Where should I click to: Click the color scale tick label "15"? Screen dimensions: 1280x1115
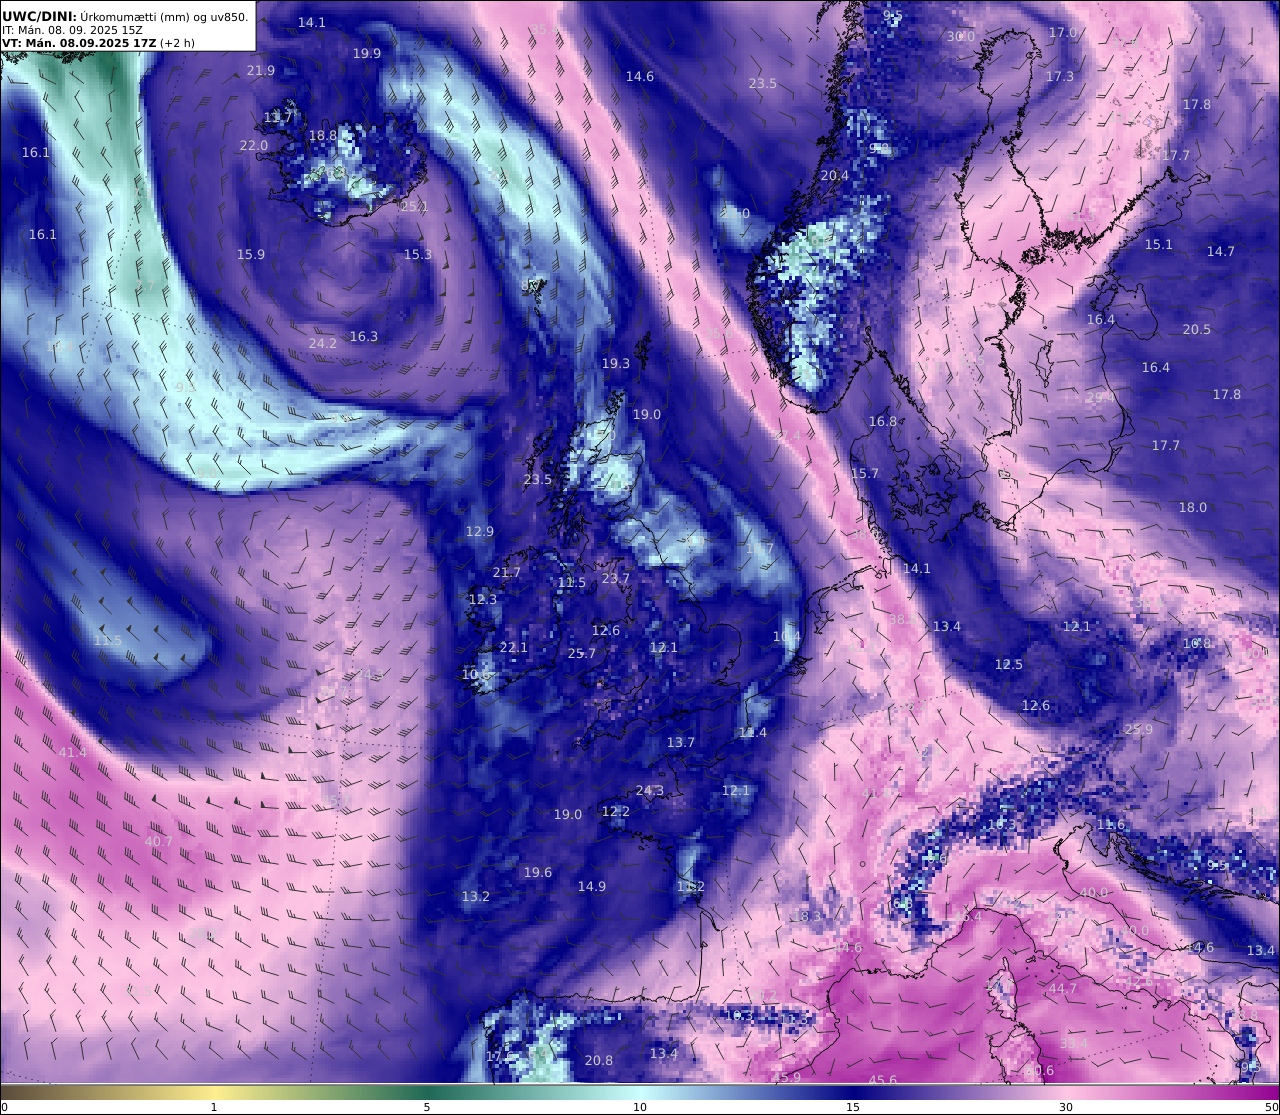[853, 1107]
